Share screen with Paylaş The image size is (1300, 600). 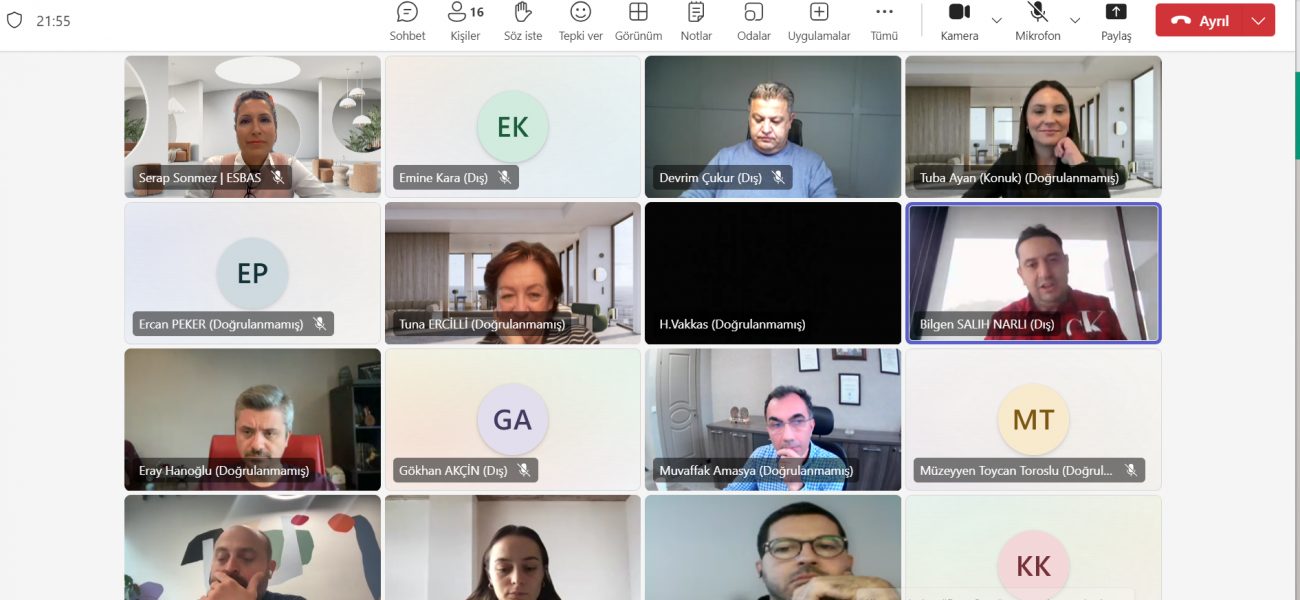tap(1116, 22)
